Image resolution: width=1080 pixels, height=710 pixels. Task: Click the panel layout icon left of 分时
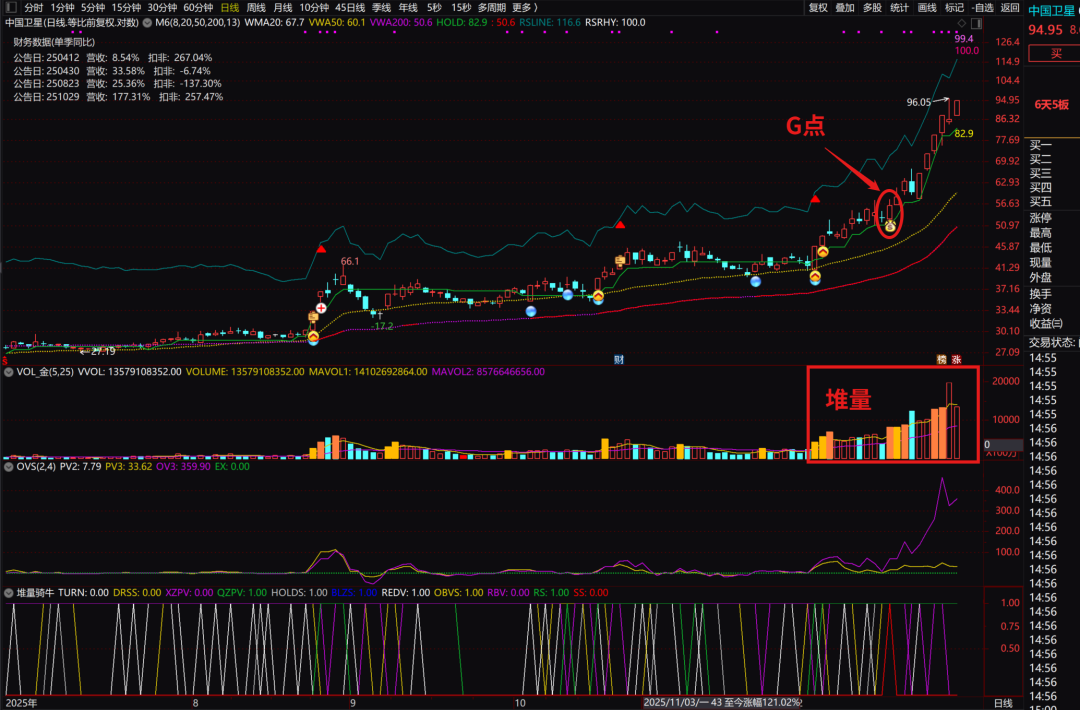click(10, 8)
